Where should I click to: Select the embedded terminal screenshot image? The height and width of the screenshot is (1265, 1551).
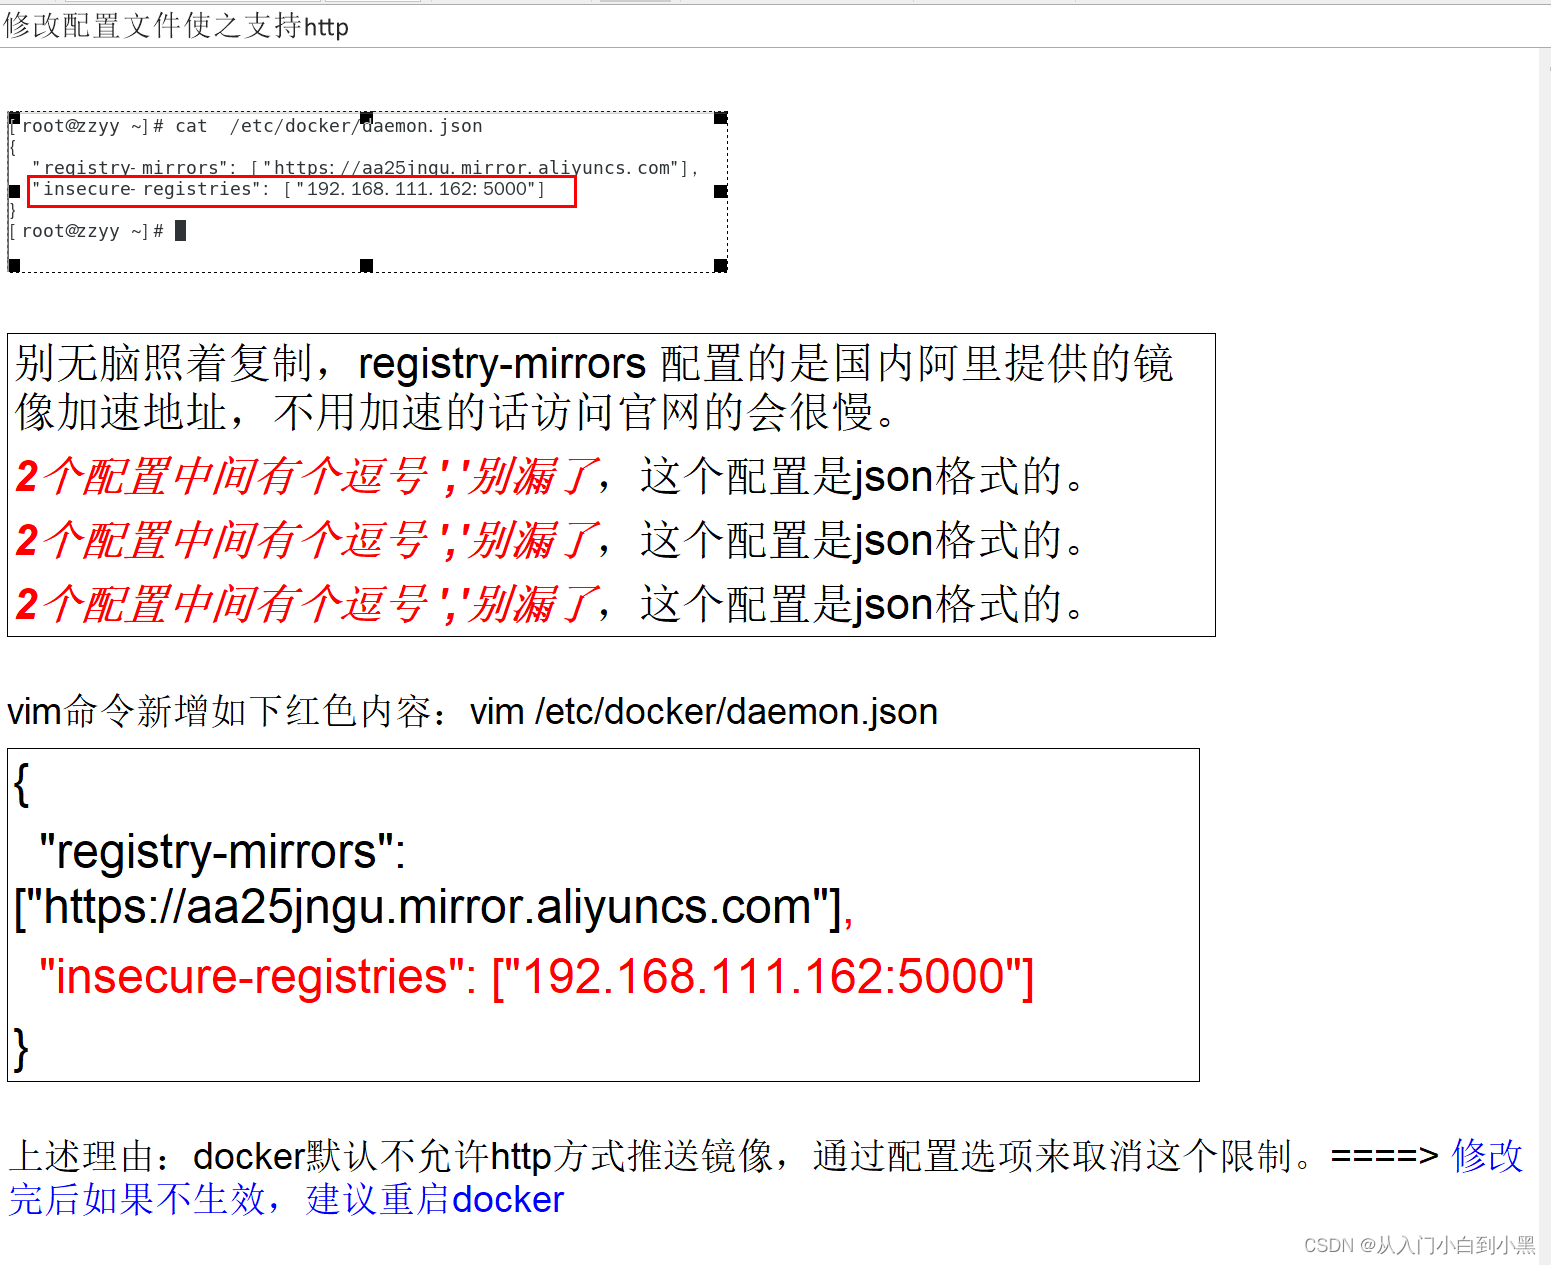click(x=367, y=192)
